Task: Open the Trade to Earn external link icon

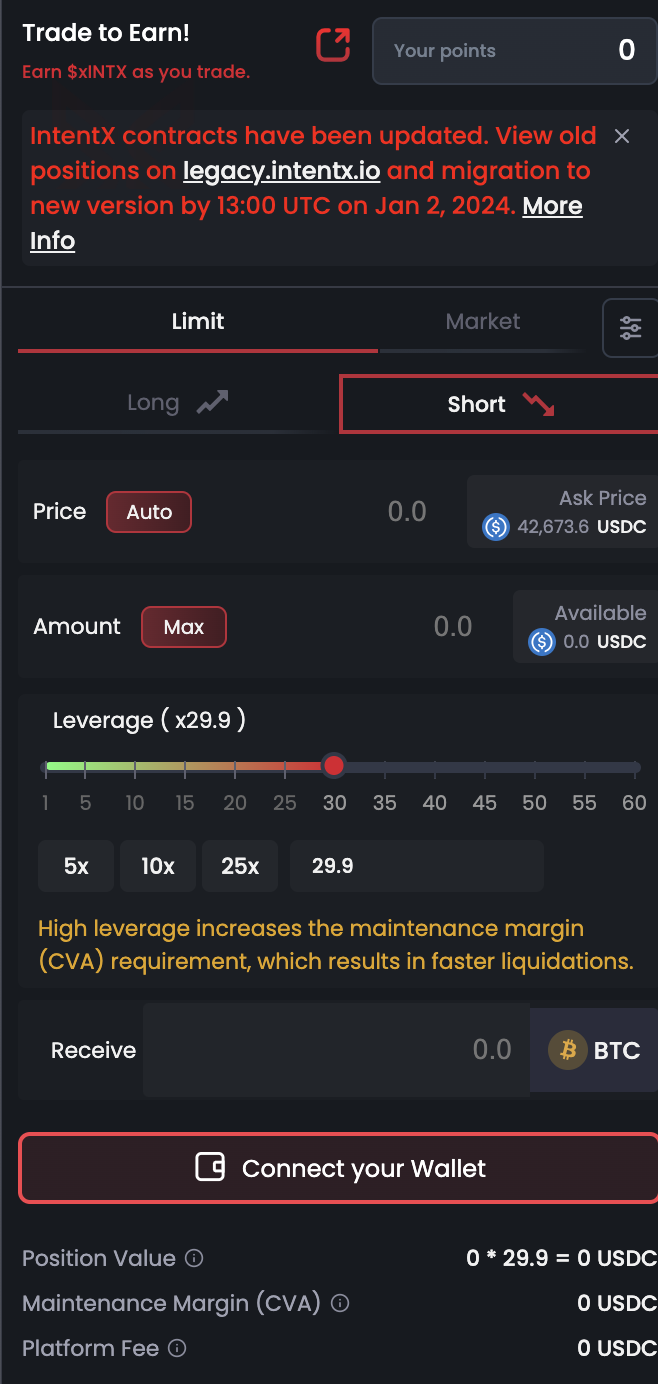Action: click(333, 45)
